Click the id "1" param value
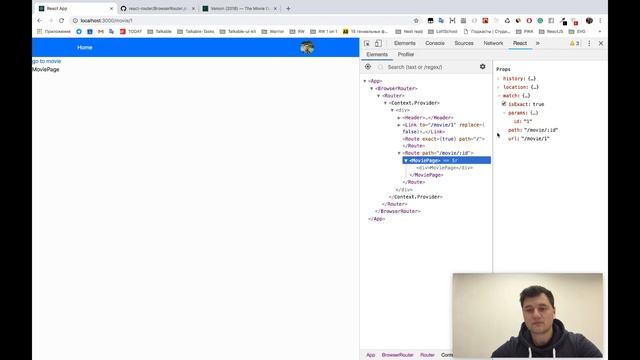 pos(528,121)
